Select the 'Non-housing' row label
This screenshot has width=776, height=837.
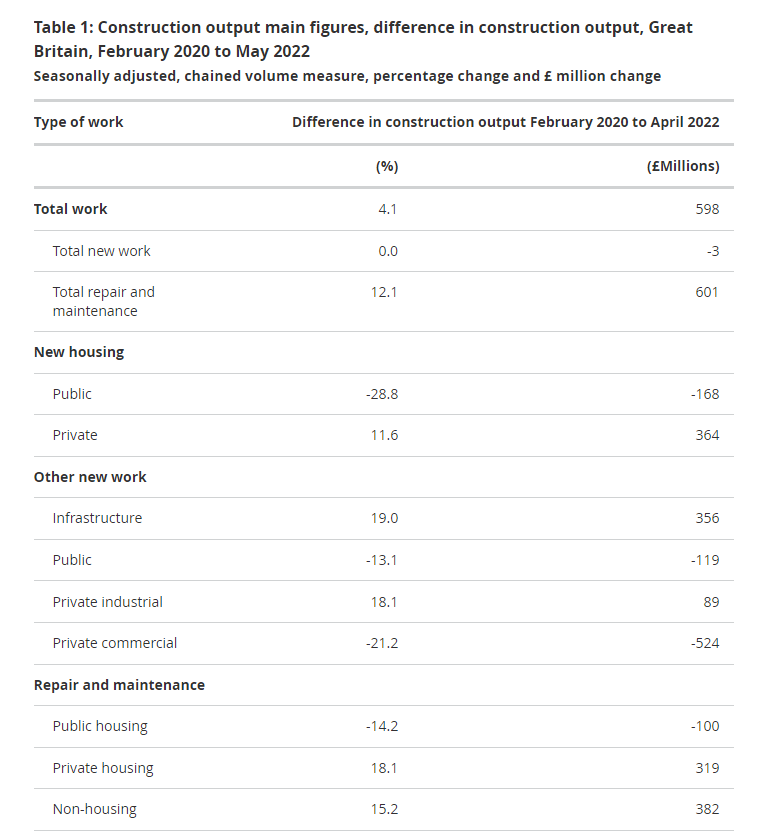94,809
